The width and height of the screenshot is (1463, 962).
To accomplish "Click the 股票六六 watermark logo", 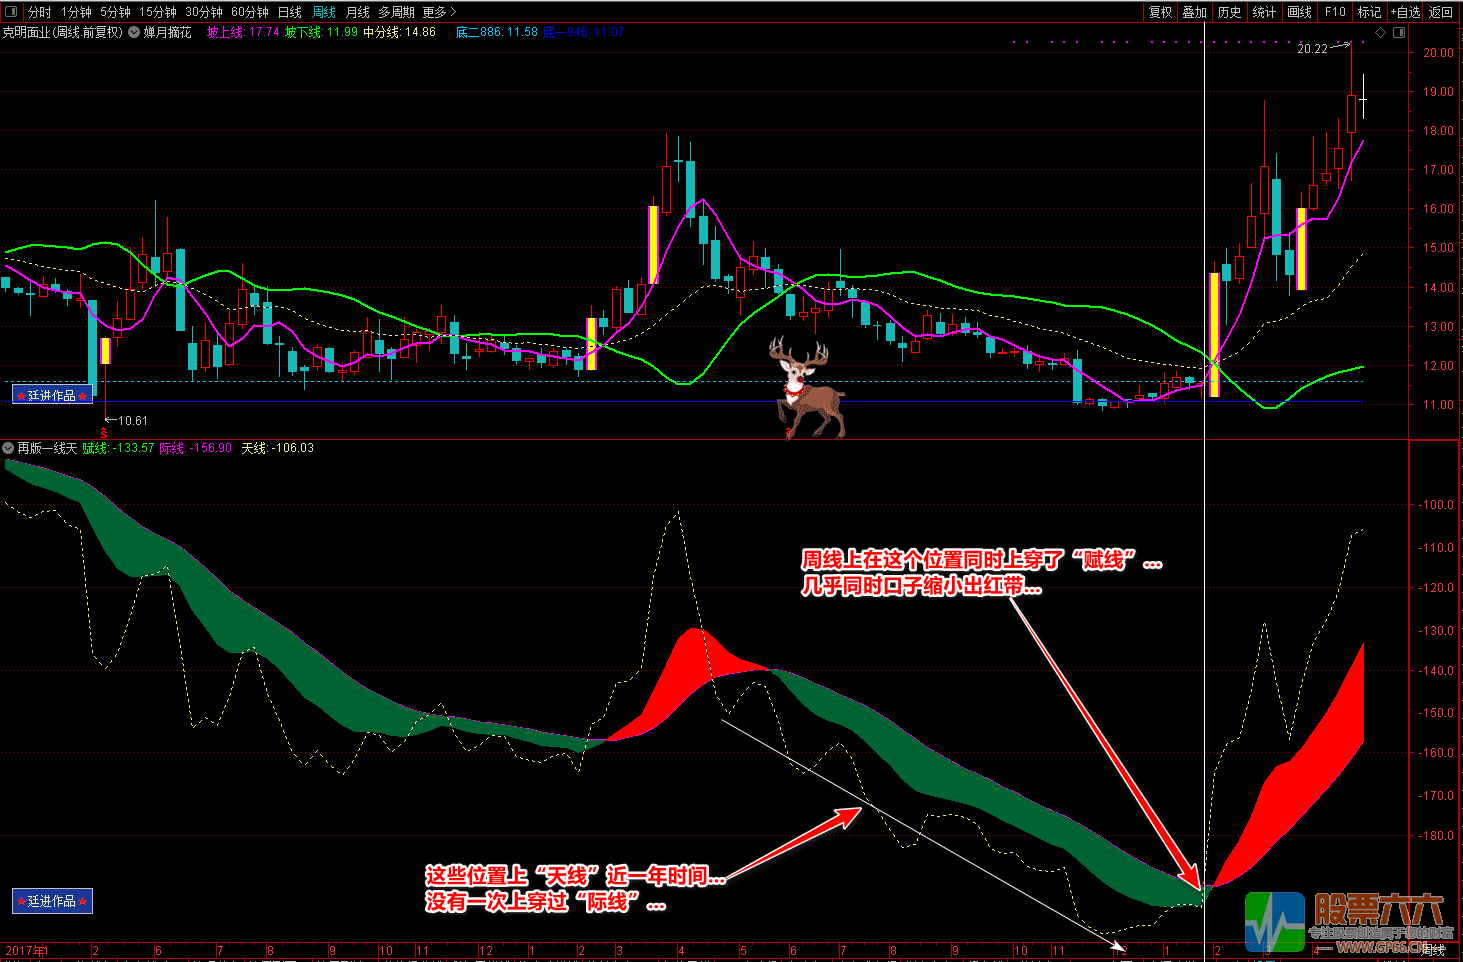I will pyautogui.click(x=1345, y=922).
